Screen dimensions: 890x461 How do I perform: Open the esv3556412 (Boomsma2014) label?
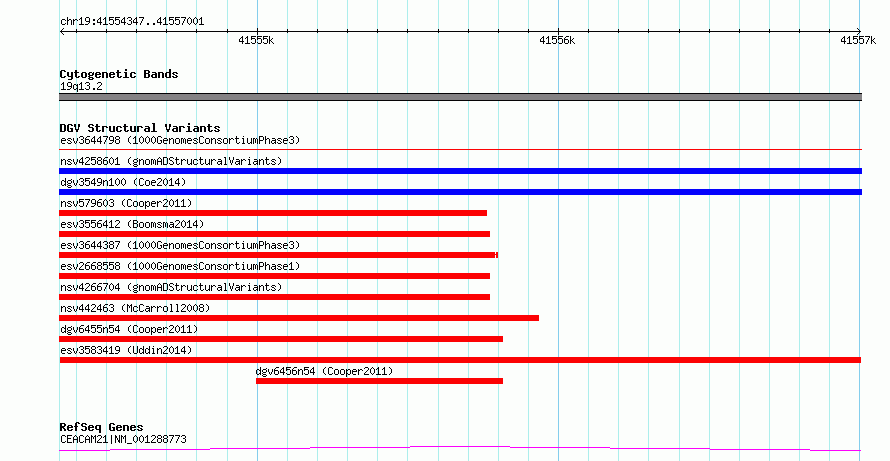coord(132,224)
